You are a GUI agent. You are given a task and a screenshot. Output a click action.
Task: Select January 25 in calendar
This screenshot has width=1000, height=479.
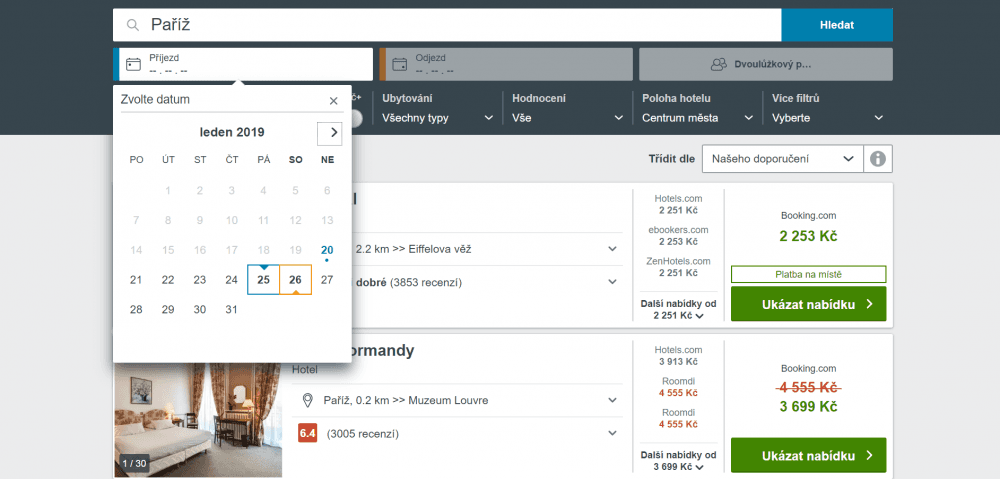pos(263,280)
